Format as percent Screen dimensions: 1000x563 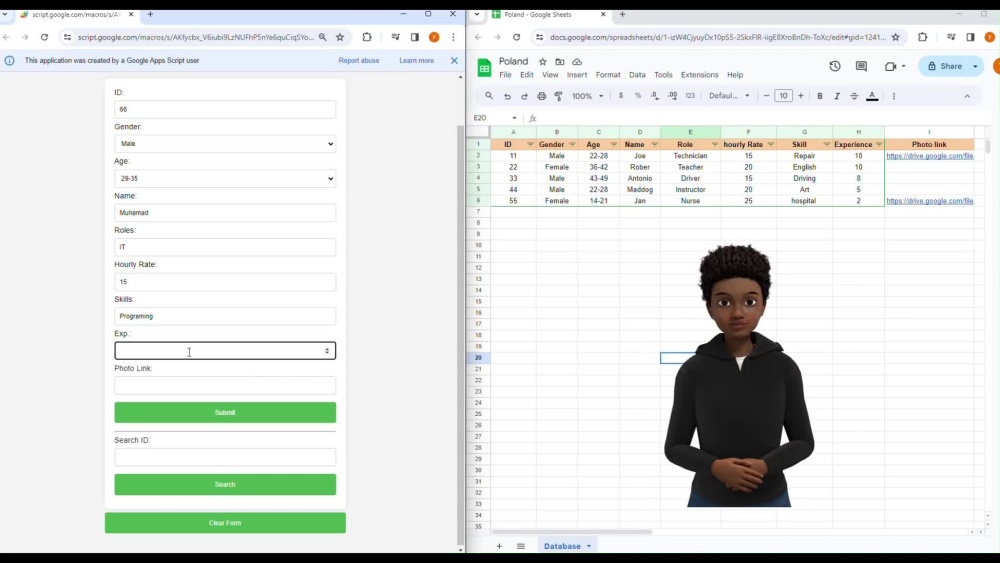638,96
